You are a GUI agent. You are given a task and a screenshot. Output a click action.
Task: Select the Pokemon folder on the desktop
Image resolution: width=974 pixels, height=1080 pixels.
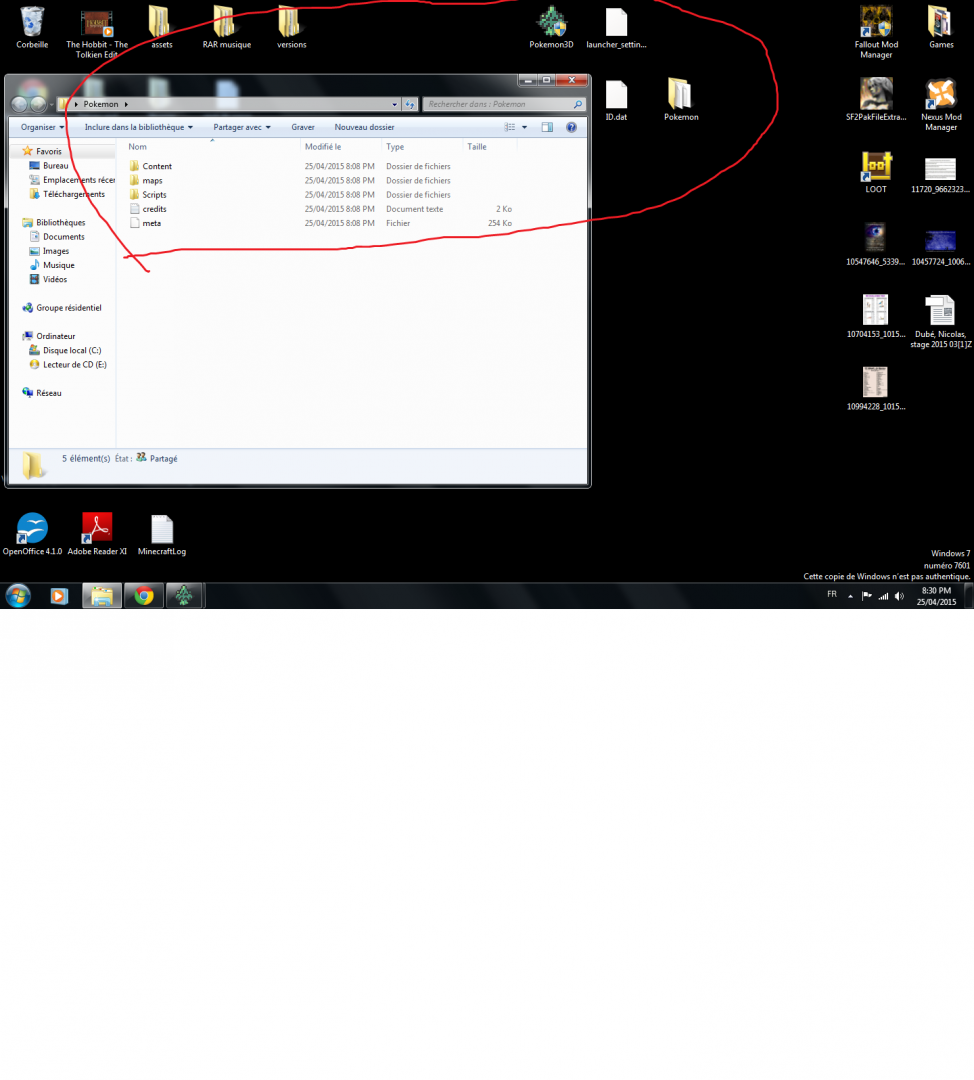[x=681, y=101]
